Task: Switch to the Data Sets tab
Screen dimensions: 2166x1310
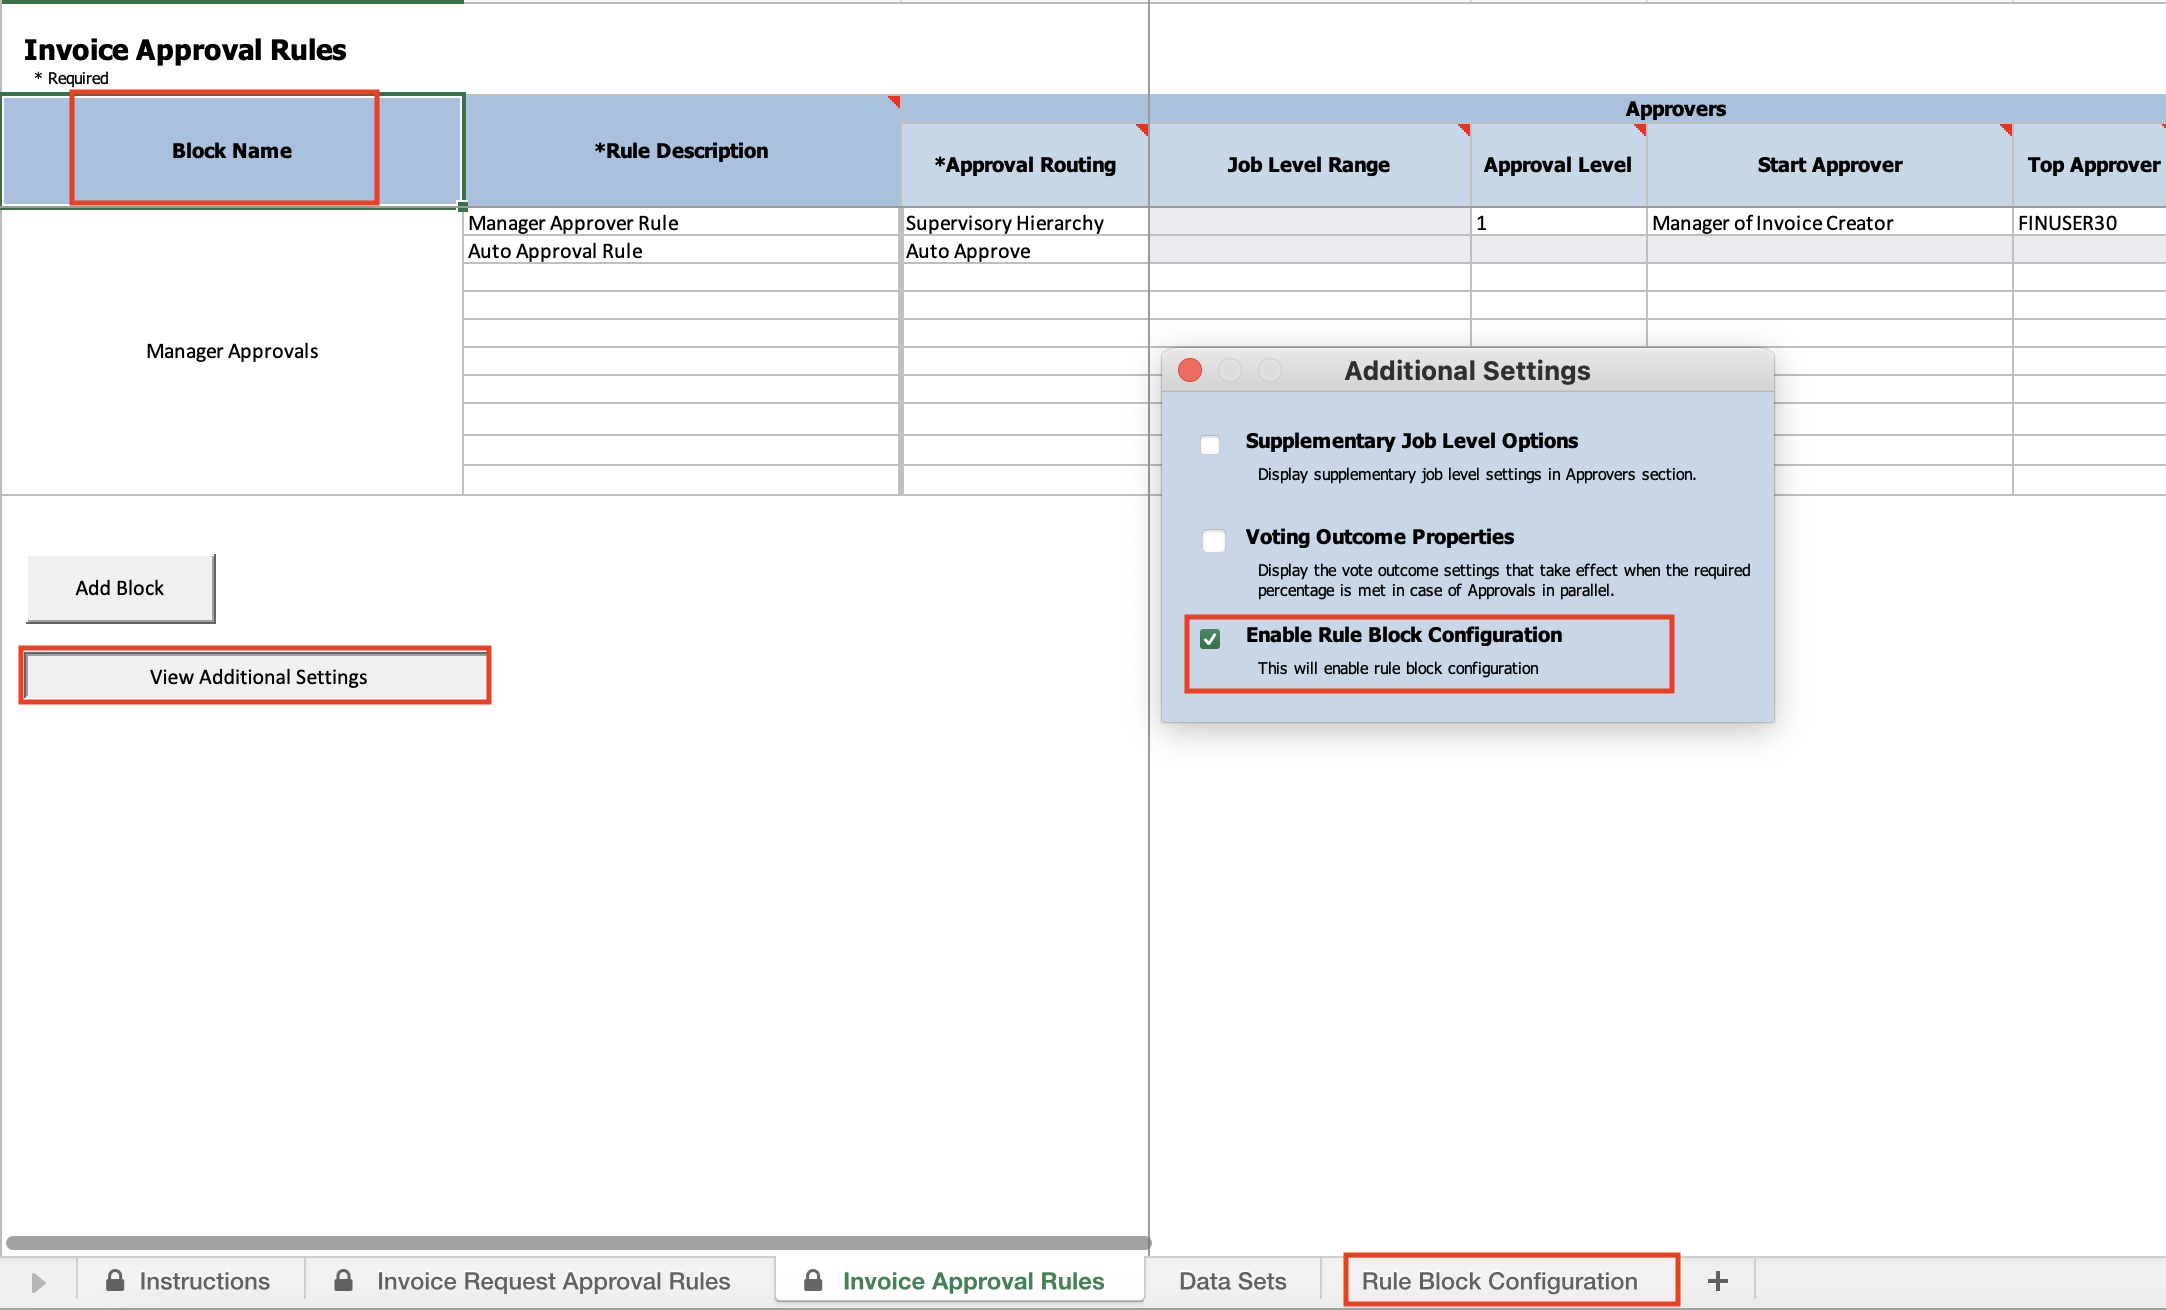Action: pyautogui.click(x=1232, y=1281)
